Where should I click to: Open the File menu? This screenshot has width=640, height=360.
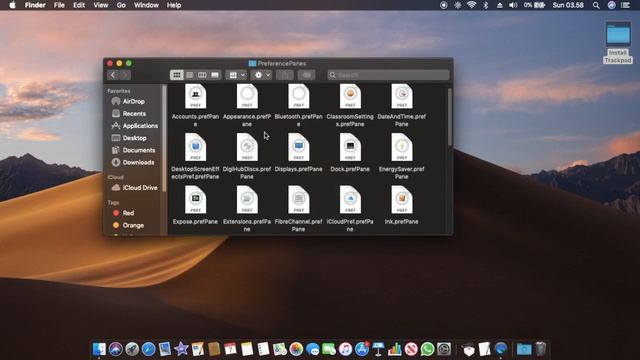[x=59, y=5]
